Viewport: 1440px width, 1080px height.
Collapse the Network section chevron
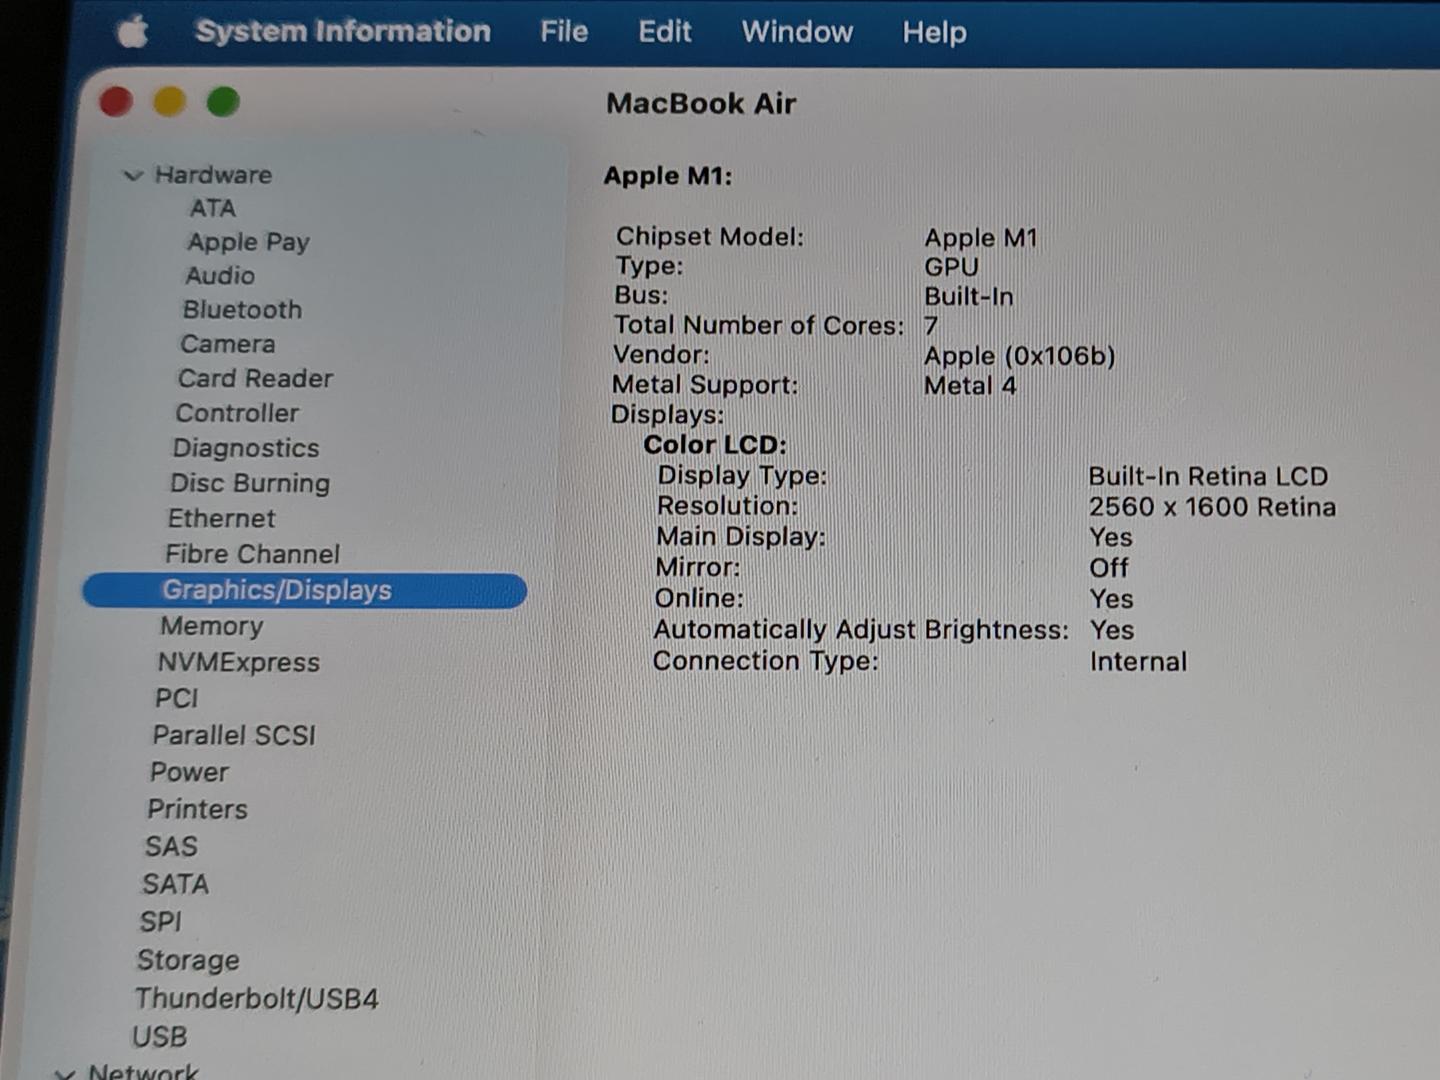[x=65, y=1073]
